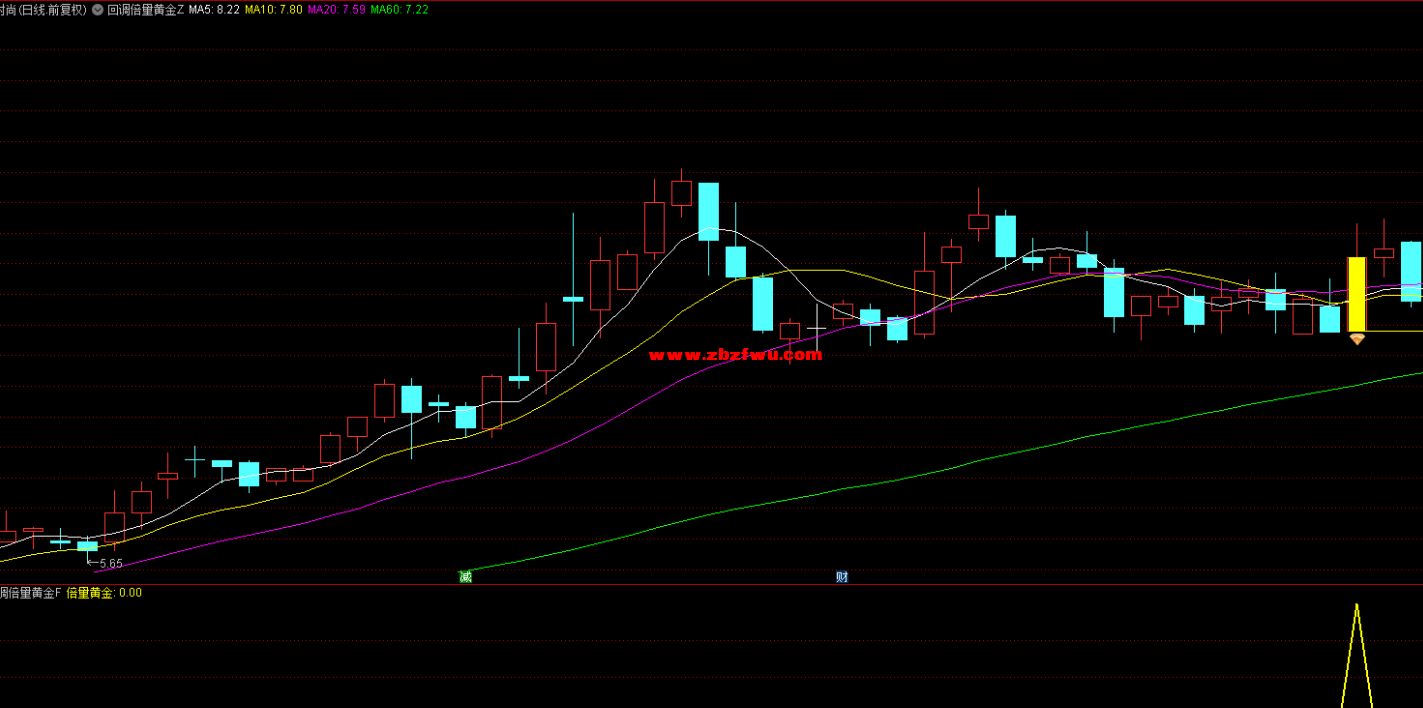Click the blue 财 marker icon
1423x708 pixels.
tap(842, 577)
